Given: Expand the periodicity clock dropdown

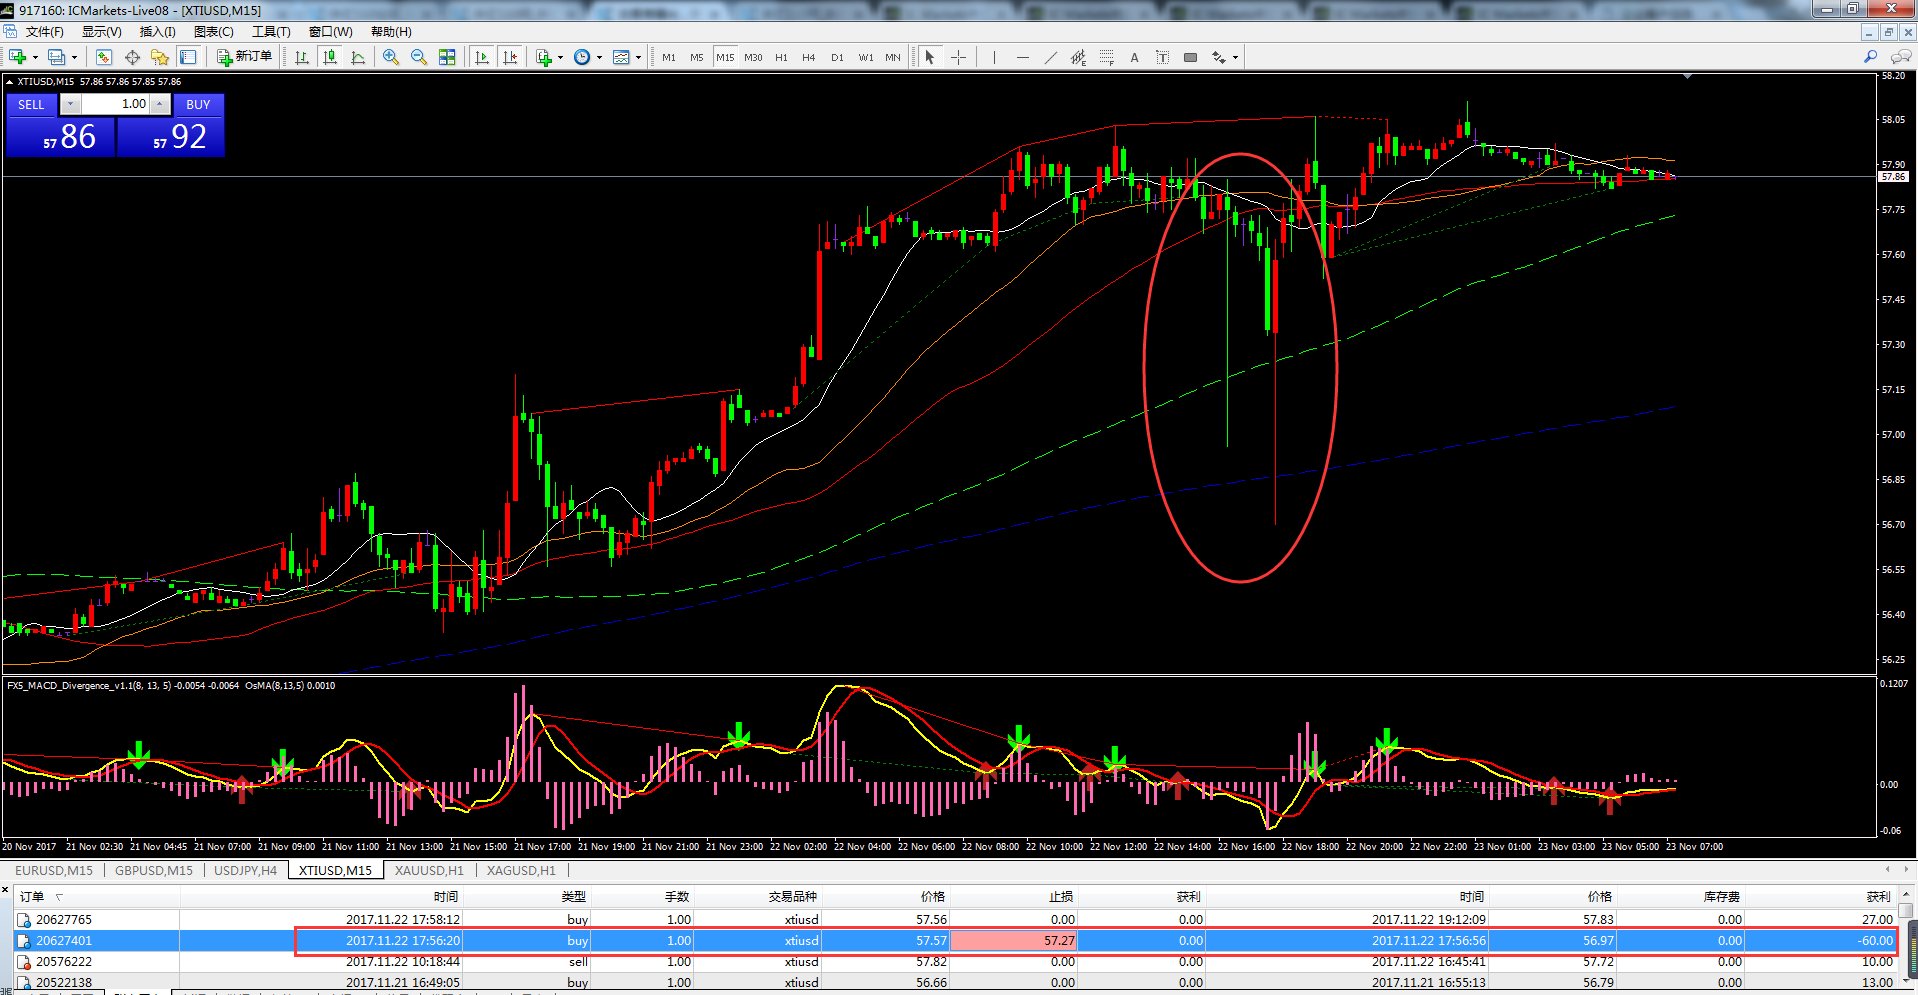Looking at the screenshot, I should click(x=599, y=57).
